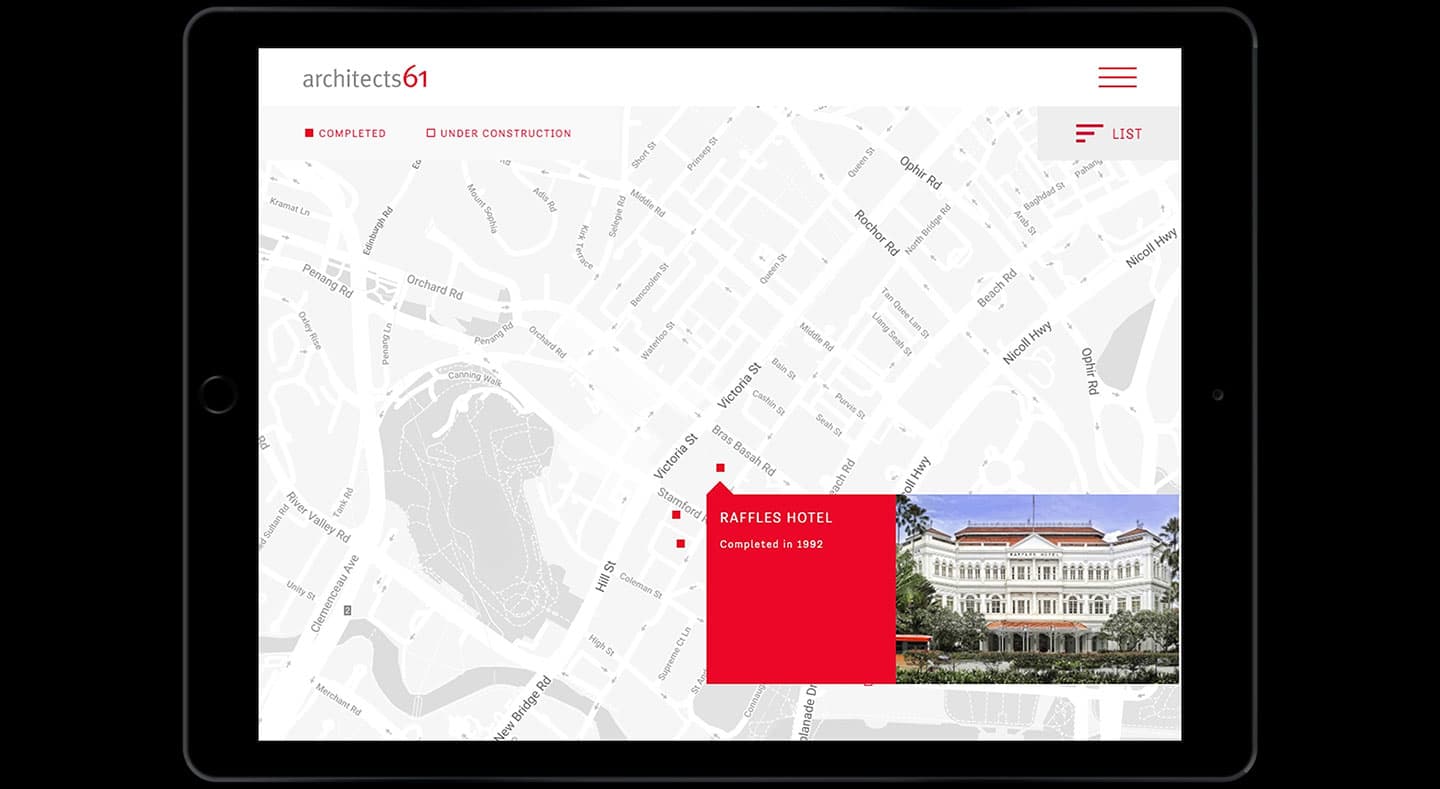This screenshot has height=789, width=1440.
Task: Click the 'Purvis St' map label
Action: pos(849,405)
